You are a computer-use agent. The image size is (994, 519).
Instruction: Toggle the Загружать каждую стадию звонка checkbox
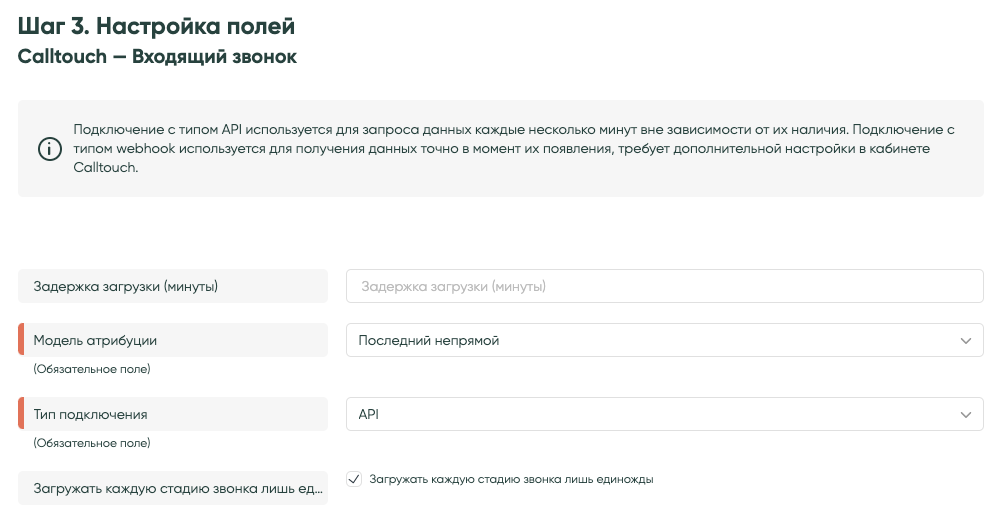click(354, 479)
